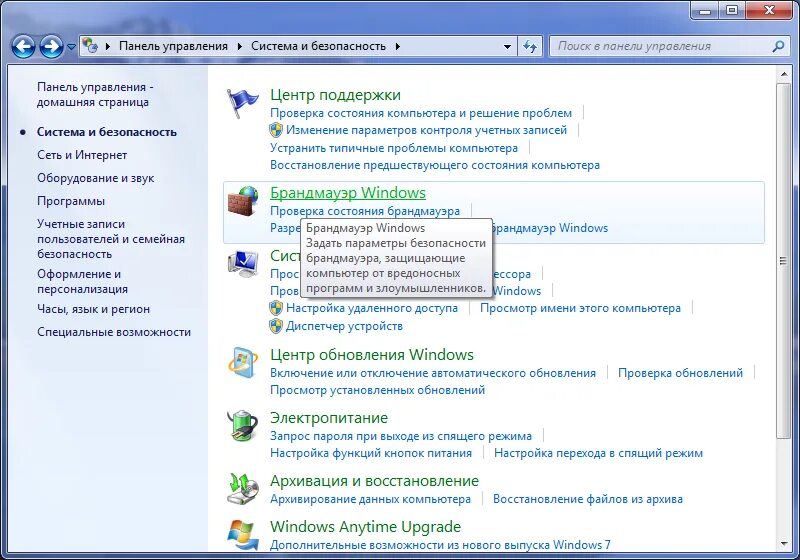
Task: Click Просмотр установленных обновлений
Action: pyautogui.click(x=377, y=390)
